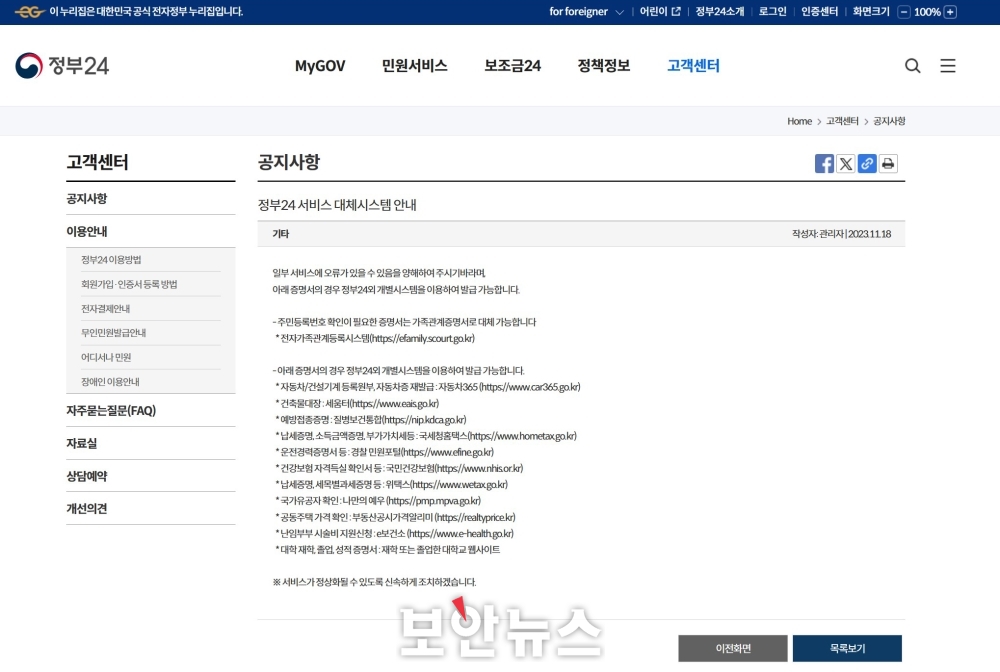Open the search magnifier icon

913,66
